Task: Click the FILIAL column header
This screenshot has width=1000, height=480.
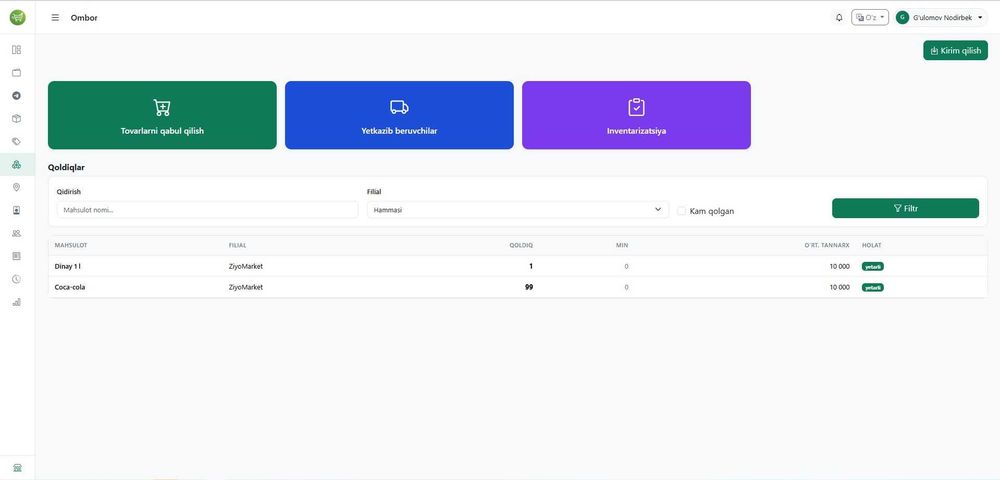Action: (x=237, y=245)
